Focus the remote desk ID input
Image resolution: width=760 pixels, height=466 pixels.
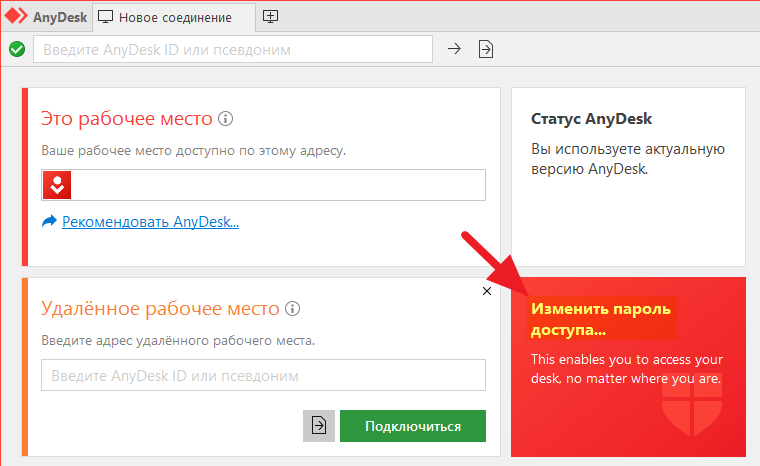[263, 375]
